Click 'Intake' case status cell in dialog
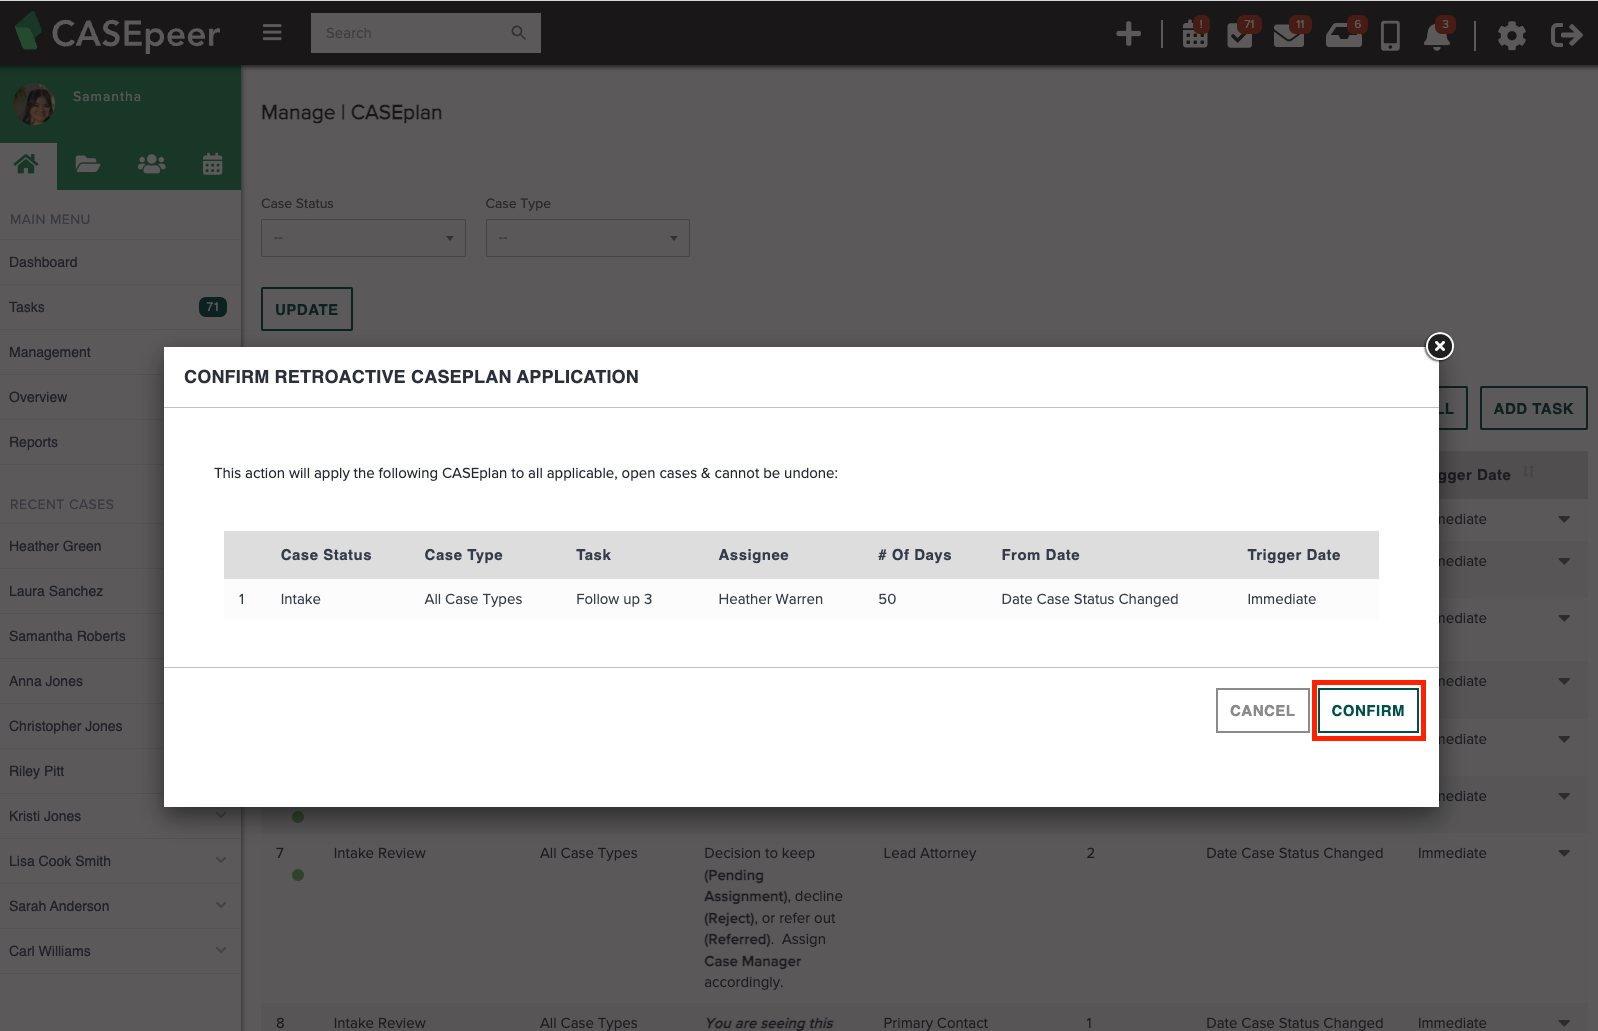The image size is (1598, 1031). [300, 599]
